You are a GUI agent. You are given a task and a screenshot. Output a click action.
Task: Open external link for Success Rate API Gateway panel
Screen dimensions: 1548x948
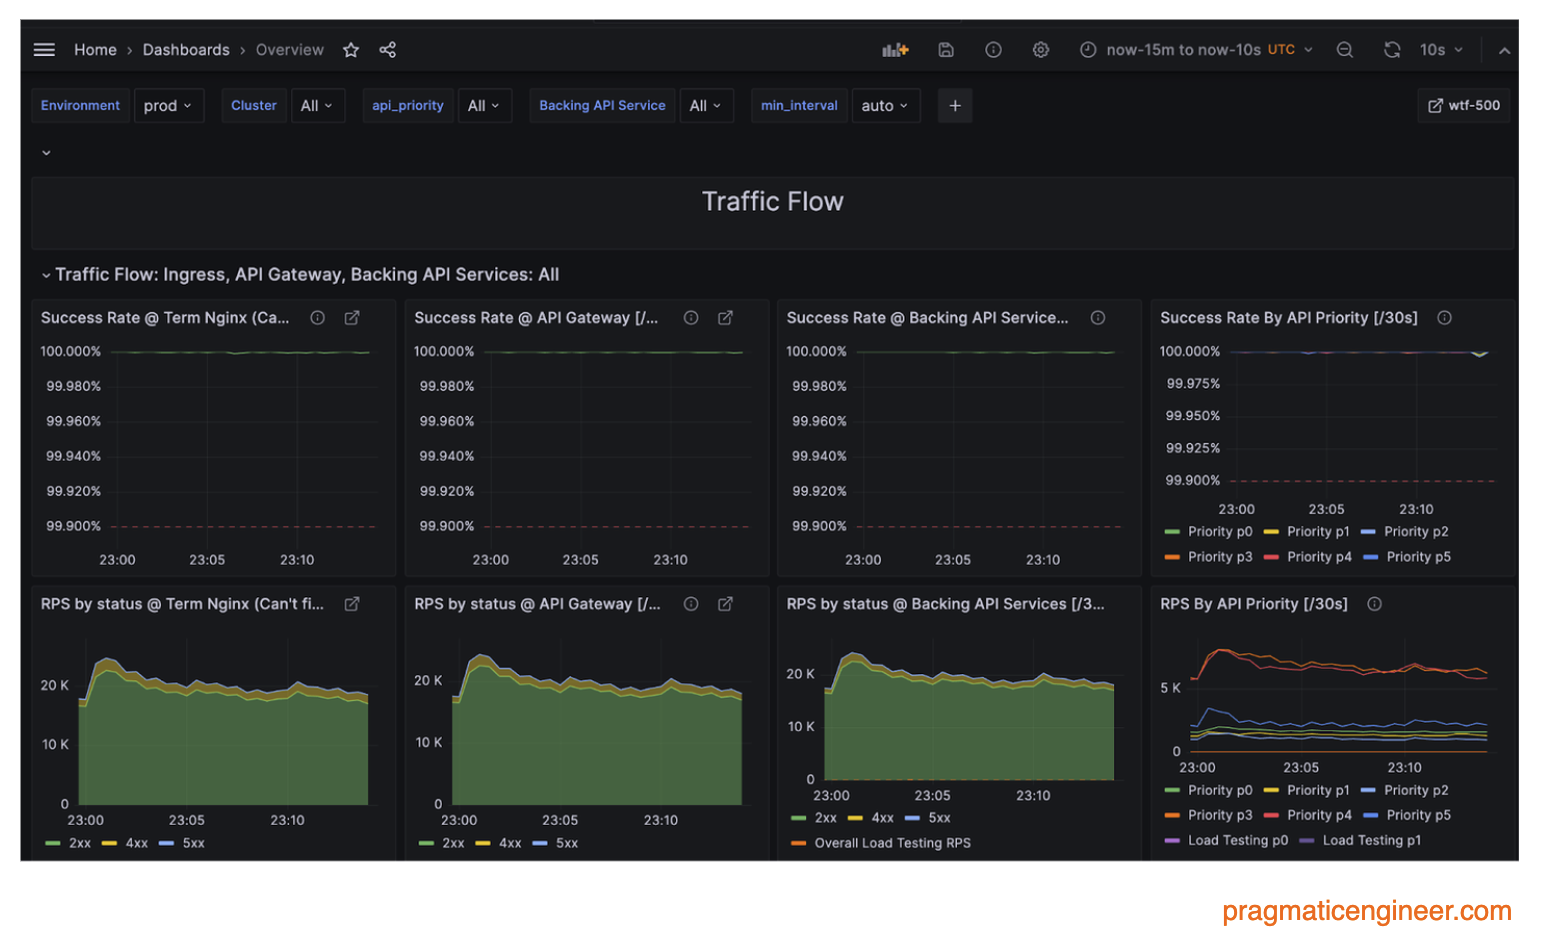pyautogui.click(x=726, y=318)
